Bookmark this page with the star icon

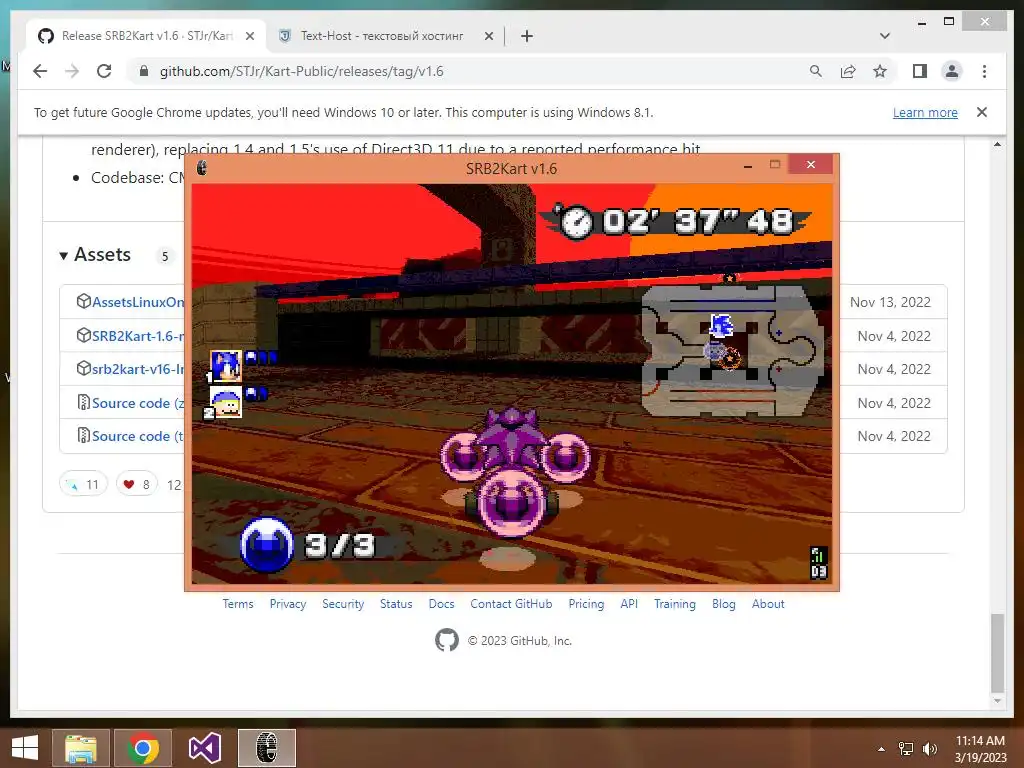pos(880,71)
